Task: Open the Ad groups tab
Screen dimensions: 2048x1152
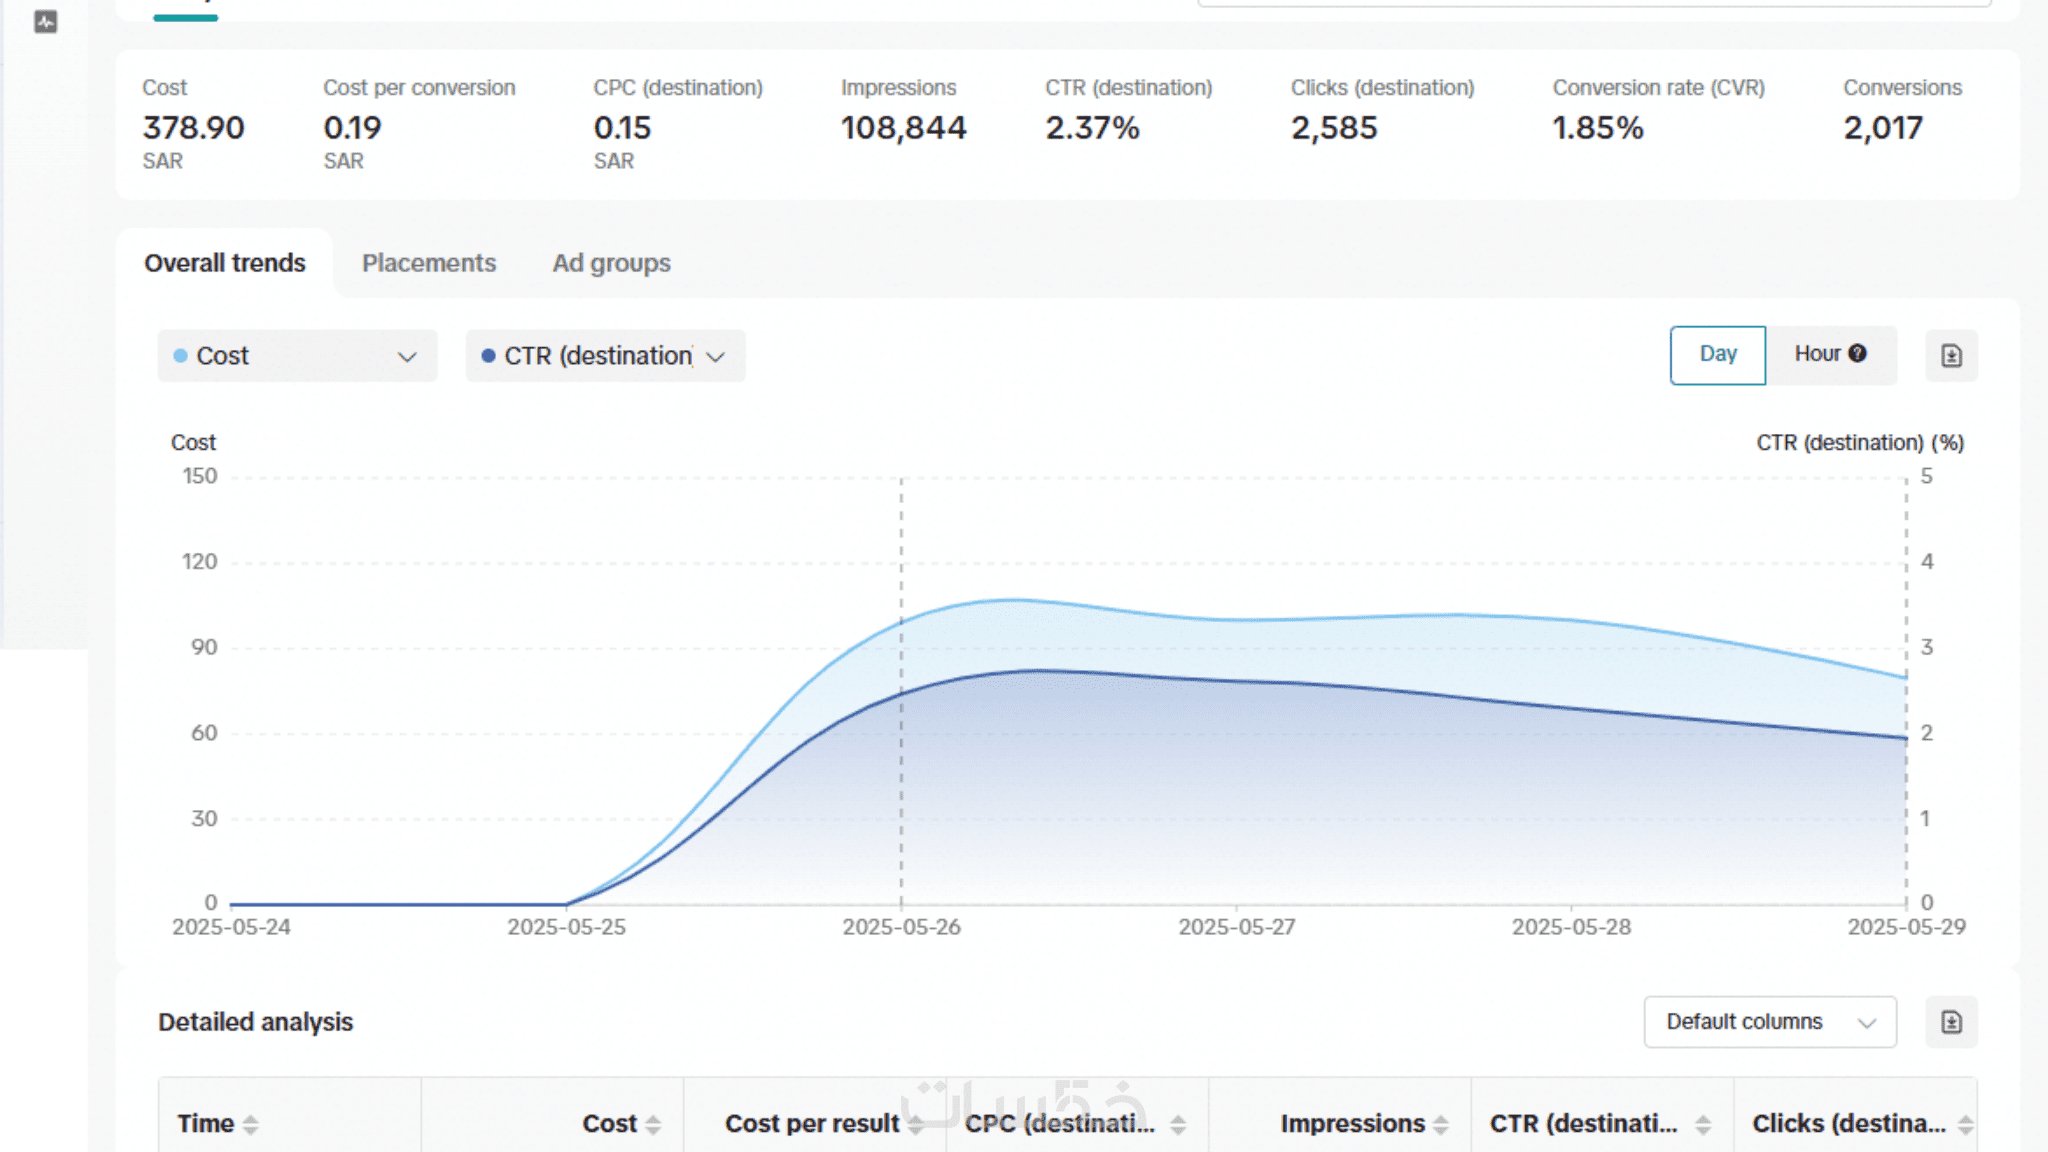Action: [611, 263]
